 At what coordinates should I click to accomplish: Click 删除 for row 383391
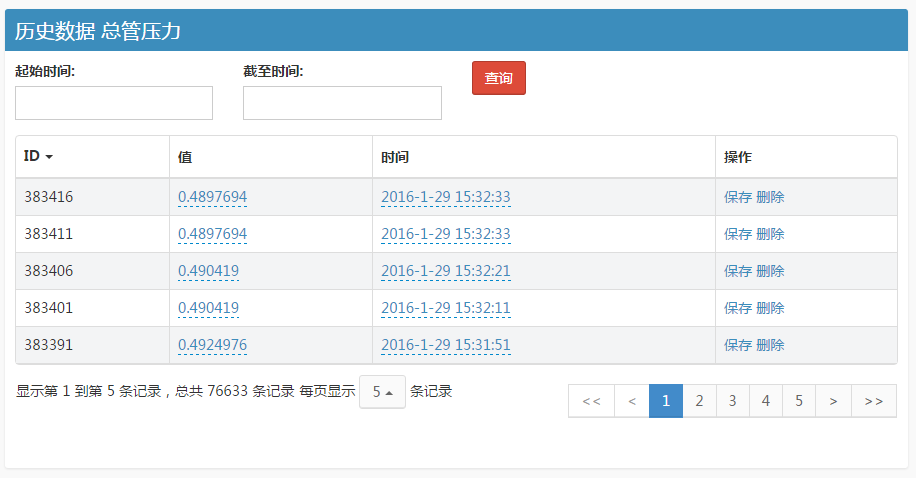point(770,345)
